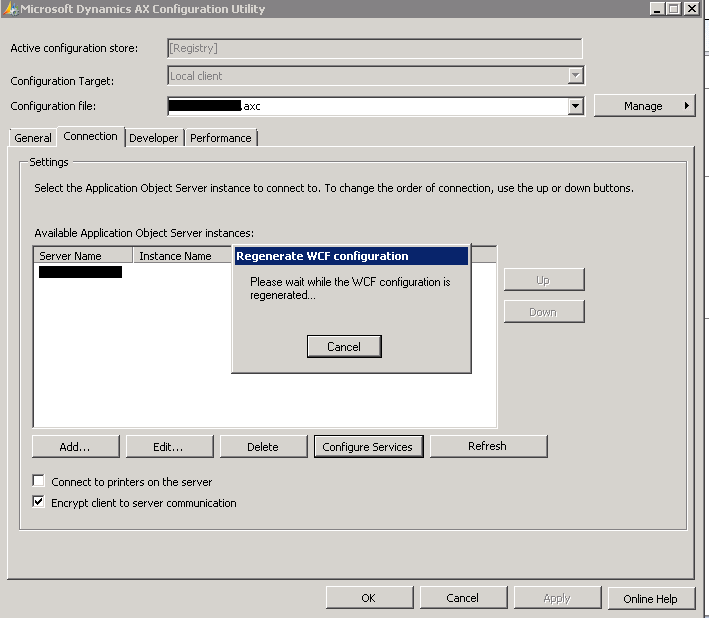
Task: Click the Server Name column header
Action: pos(83,256)
